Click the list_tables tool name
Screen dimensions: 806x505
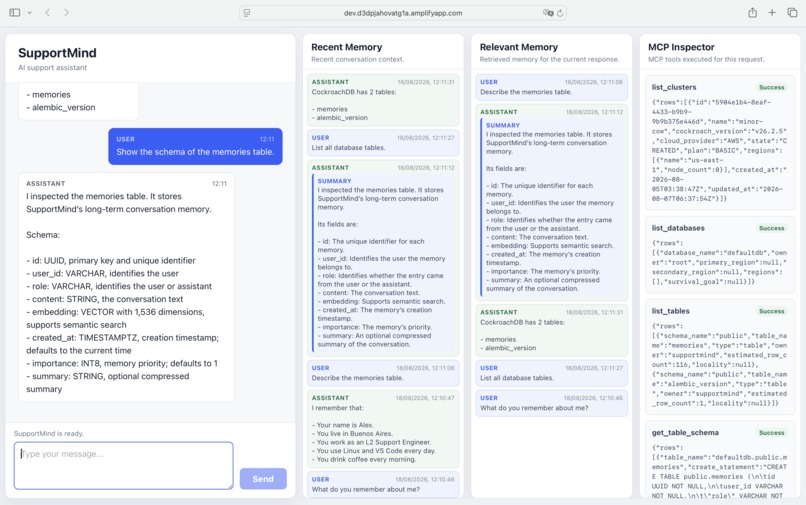coord(671,312)
